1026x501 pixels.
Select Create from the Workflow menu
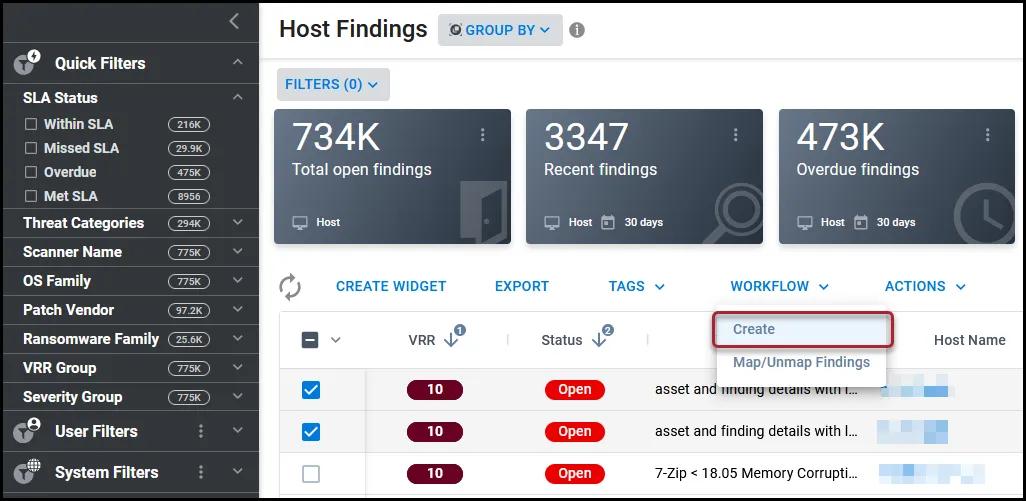tap(802, 329)
